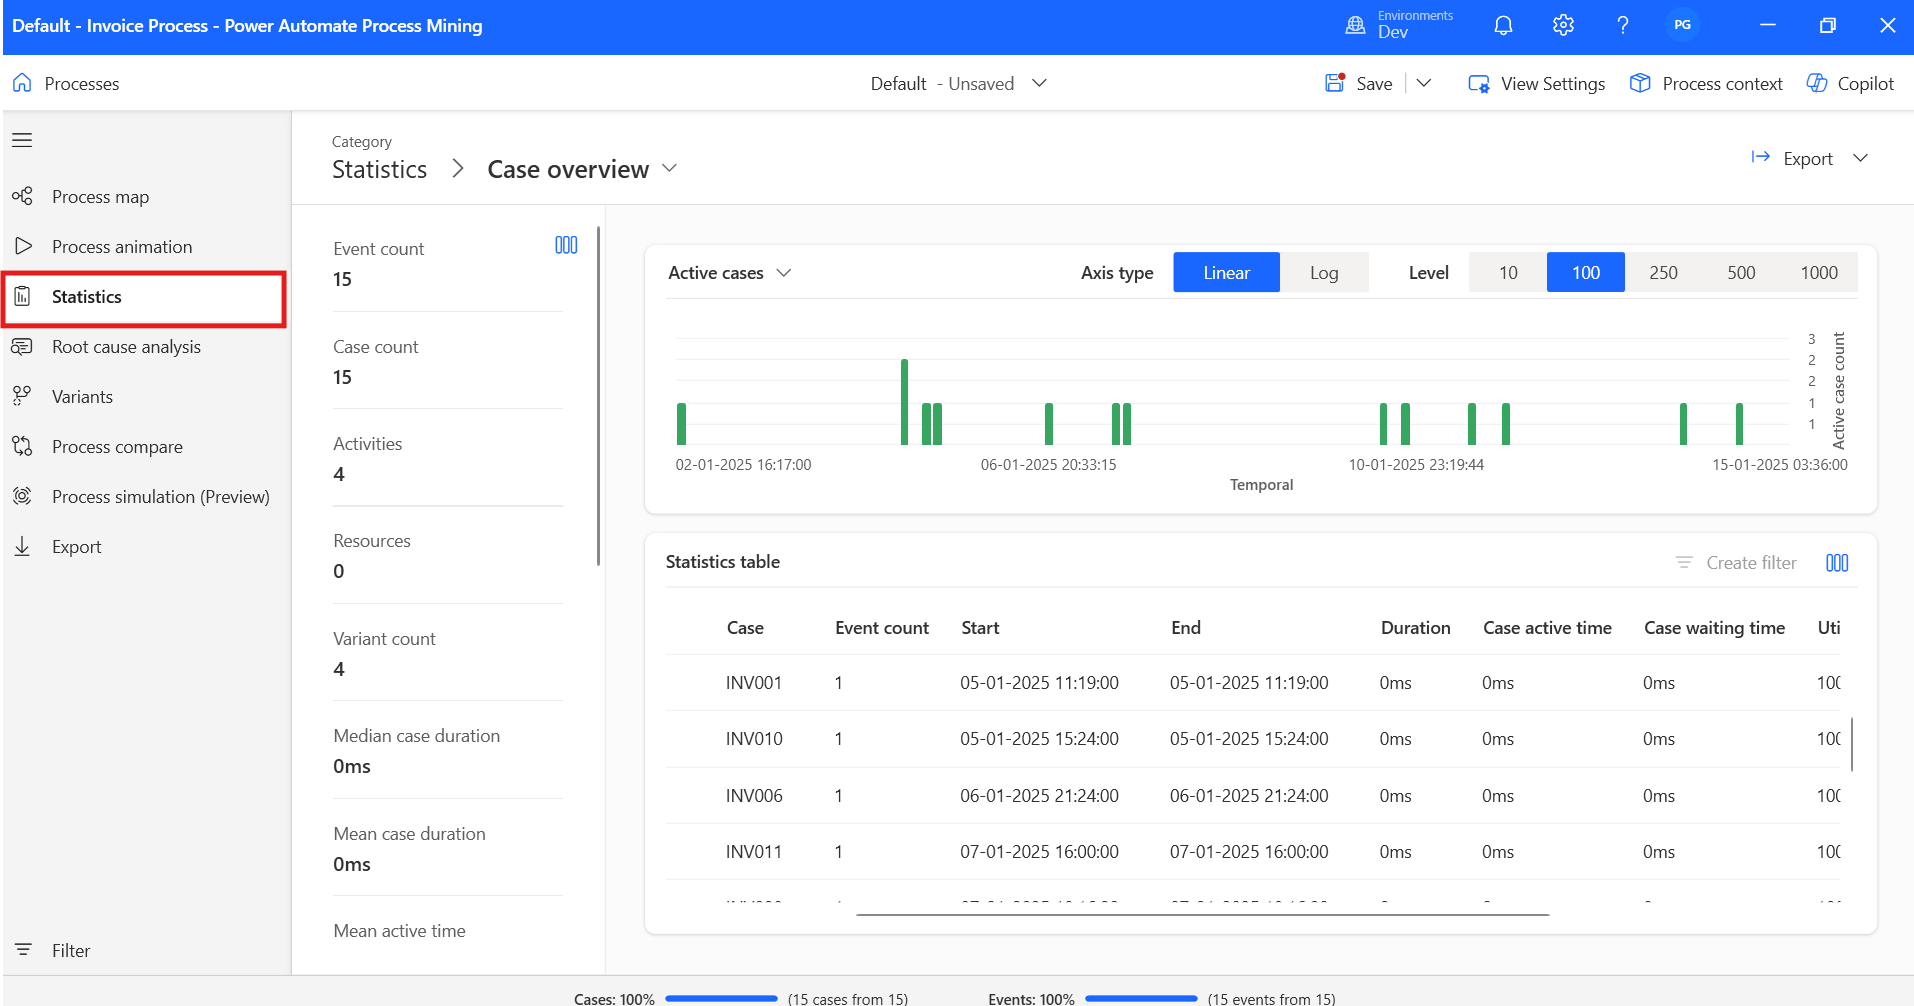This screenshot has height=1006, width=1914.
Task: Go to Variants in the sidebar
Action: (x=82, y=397)
